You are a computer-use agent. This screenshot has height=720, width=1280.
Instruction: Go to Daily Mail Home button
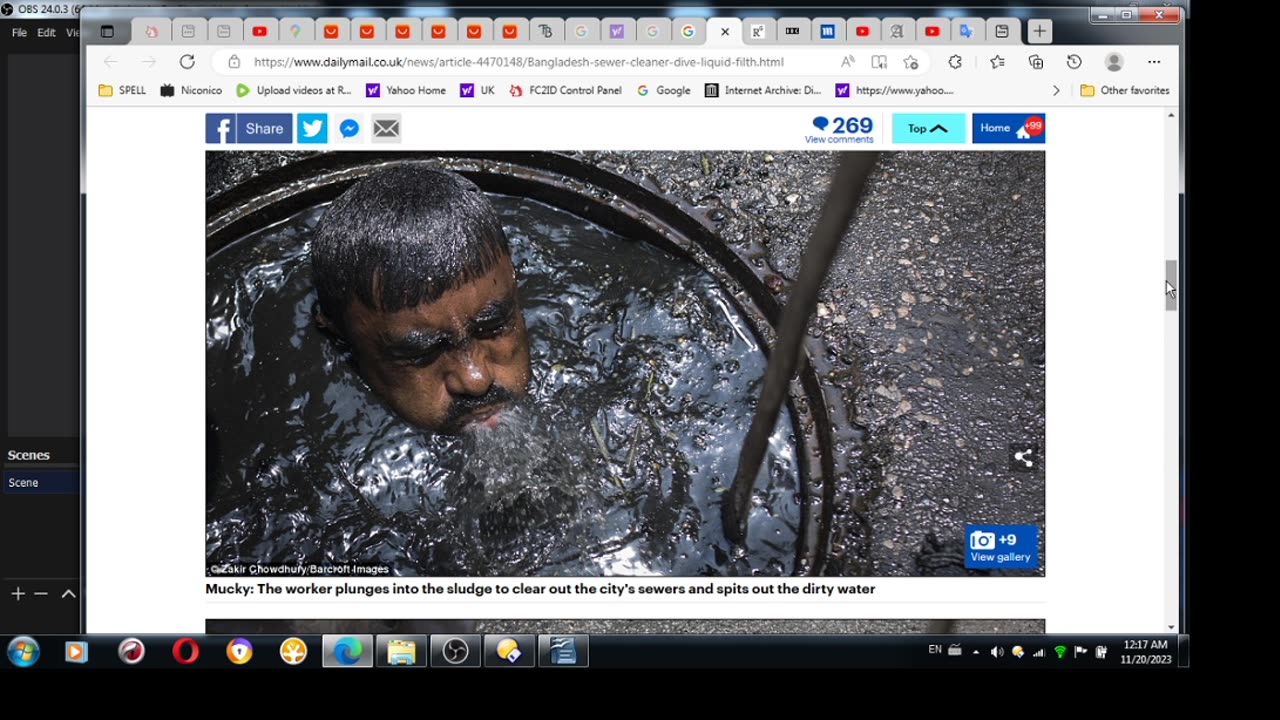coord(1008,128)
